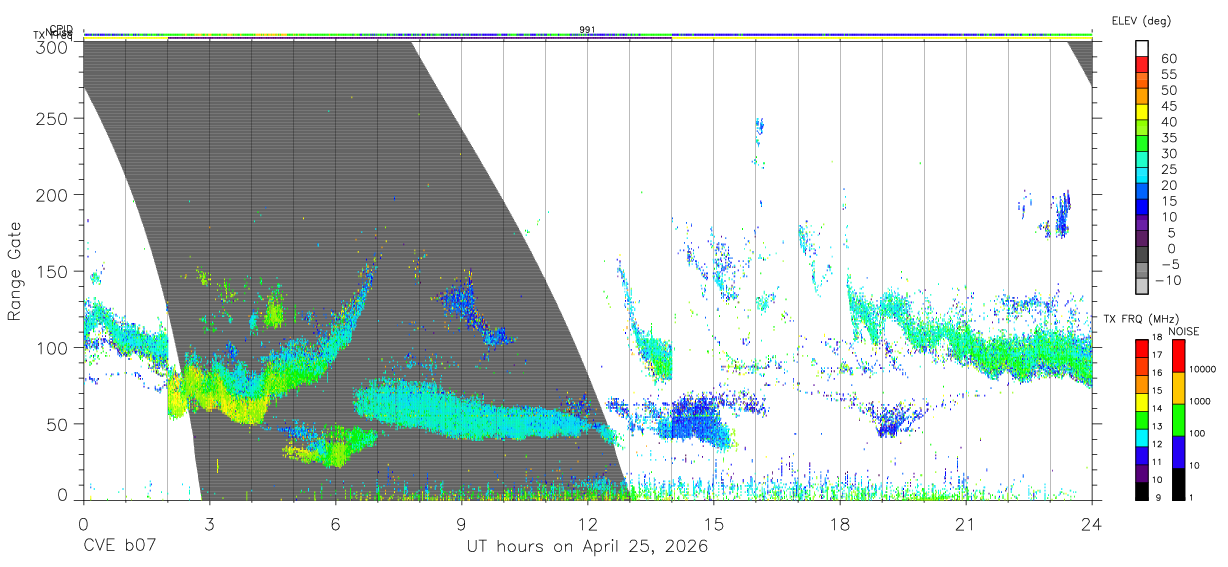This screenshot has height=567, width=1228.
Task: Click the '50' range gate tick label on y-axis
Action: click(x=57, y=424)
